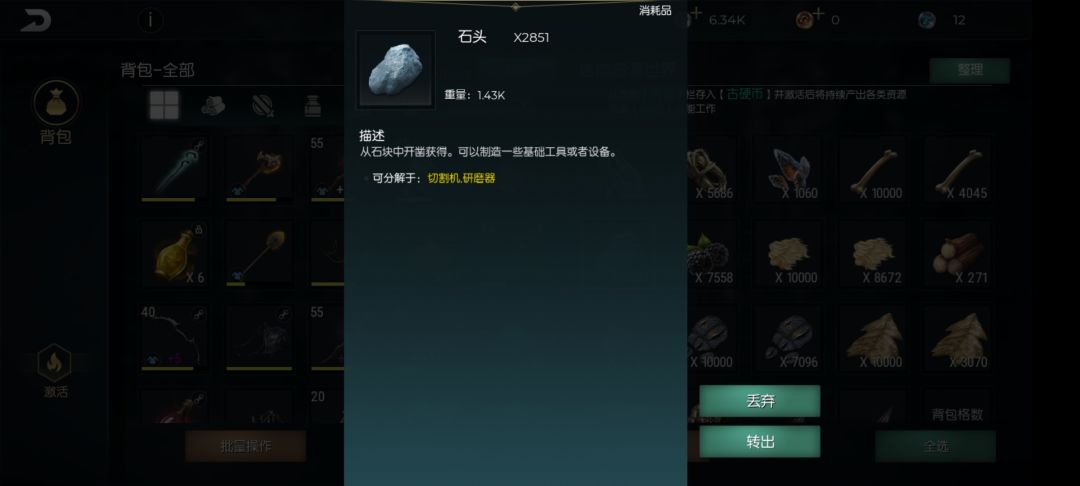Tap the plus icon beside 6.34K currency
This screenshot has height=486, width=1080.
(696, 14)
